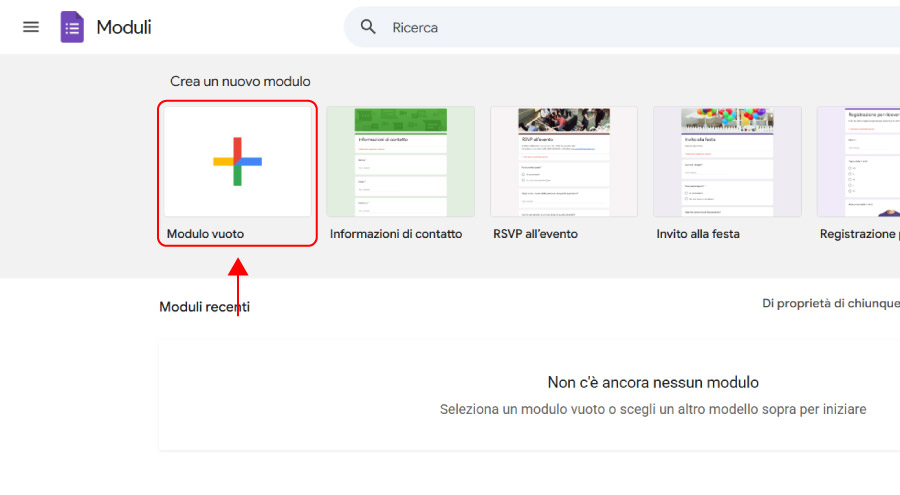Click the "Invito alla festa" template label
Image resolution: width=900 pixels, height=495 pixels.
pyautogui.click(x=698, y=234)
